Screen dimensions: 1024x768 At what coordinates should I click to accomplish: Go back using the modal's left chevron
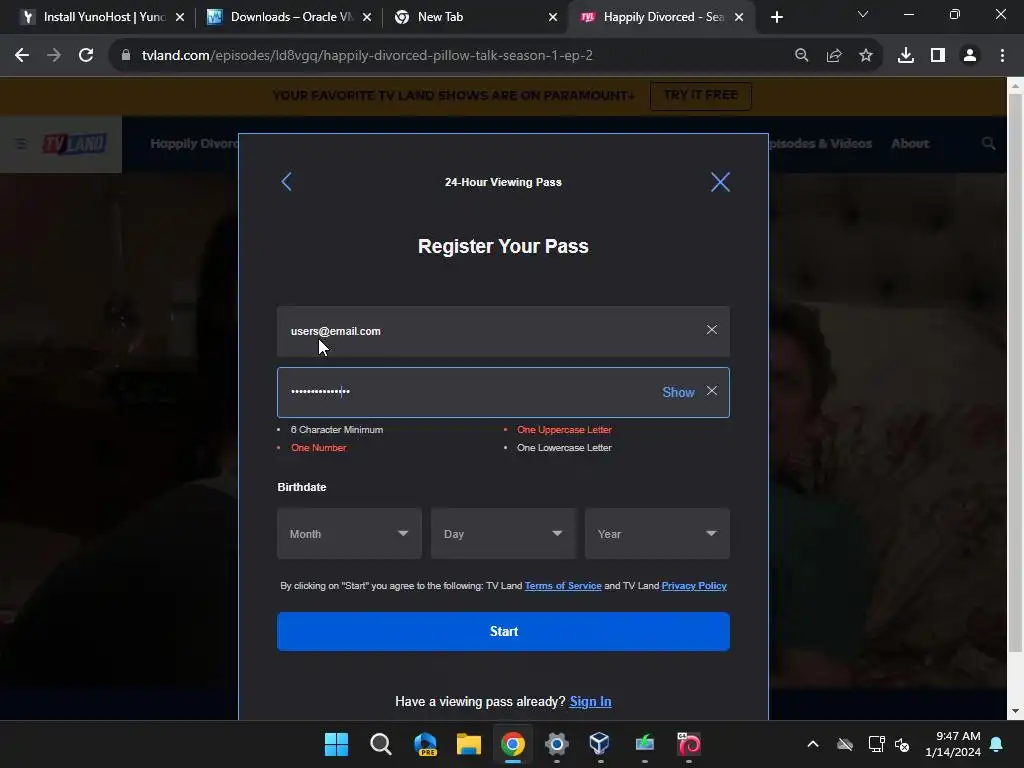[286, 182]
